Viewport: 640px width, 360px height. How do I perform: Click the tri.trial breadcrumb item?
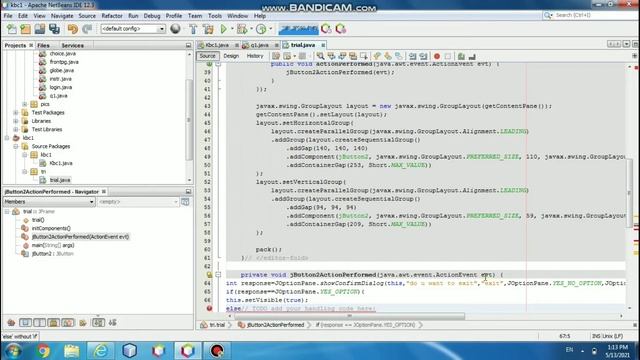coord(217,325)
